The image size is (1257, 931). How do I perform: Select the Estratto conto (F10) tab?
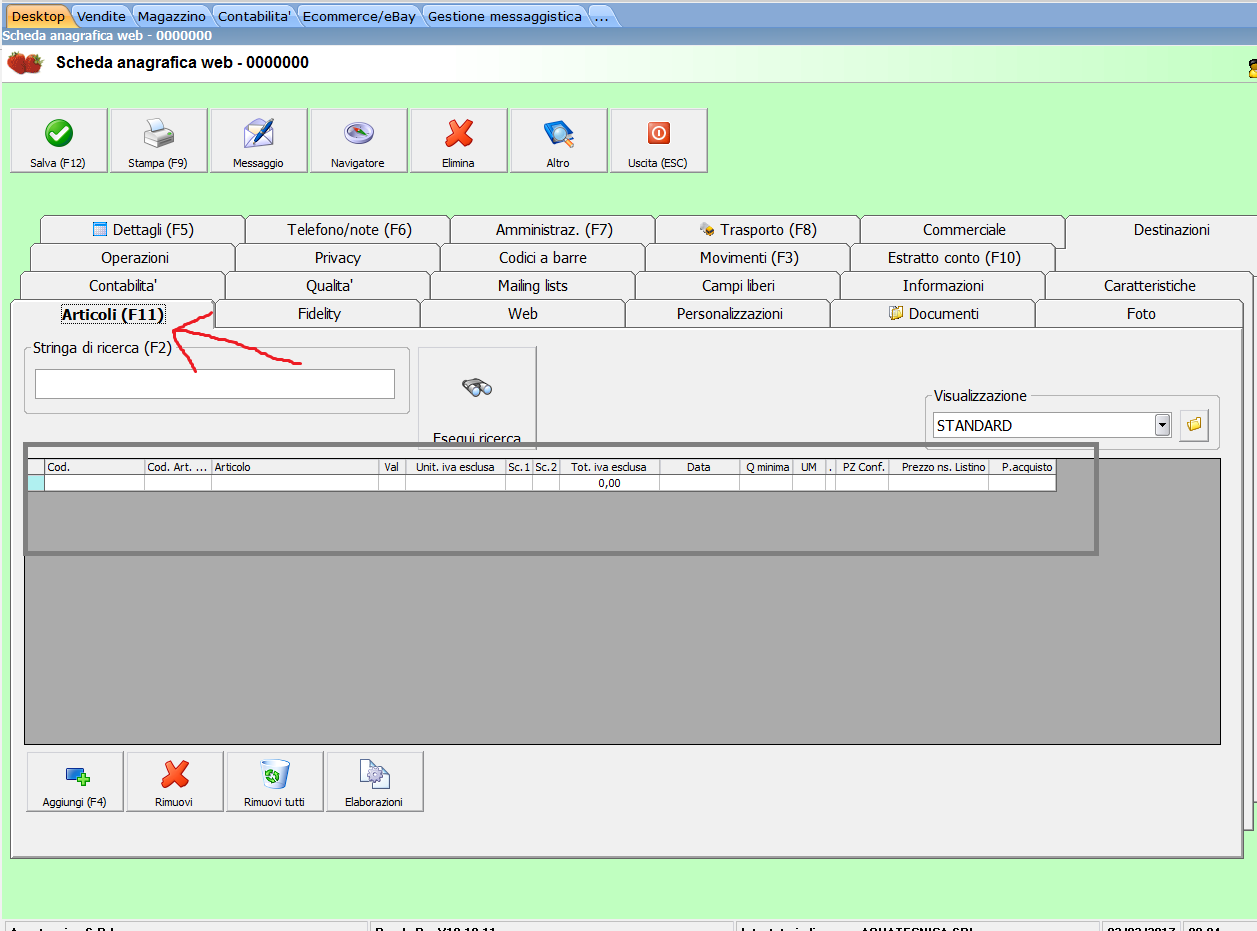click(x=954, y=258)
